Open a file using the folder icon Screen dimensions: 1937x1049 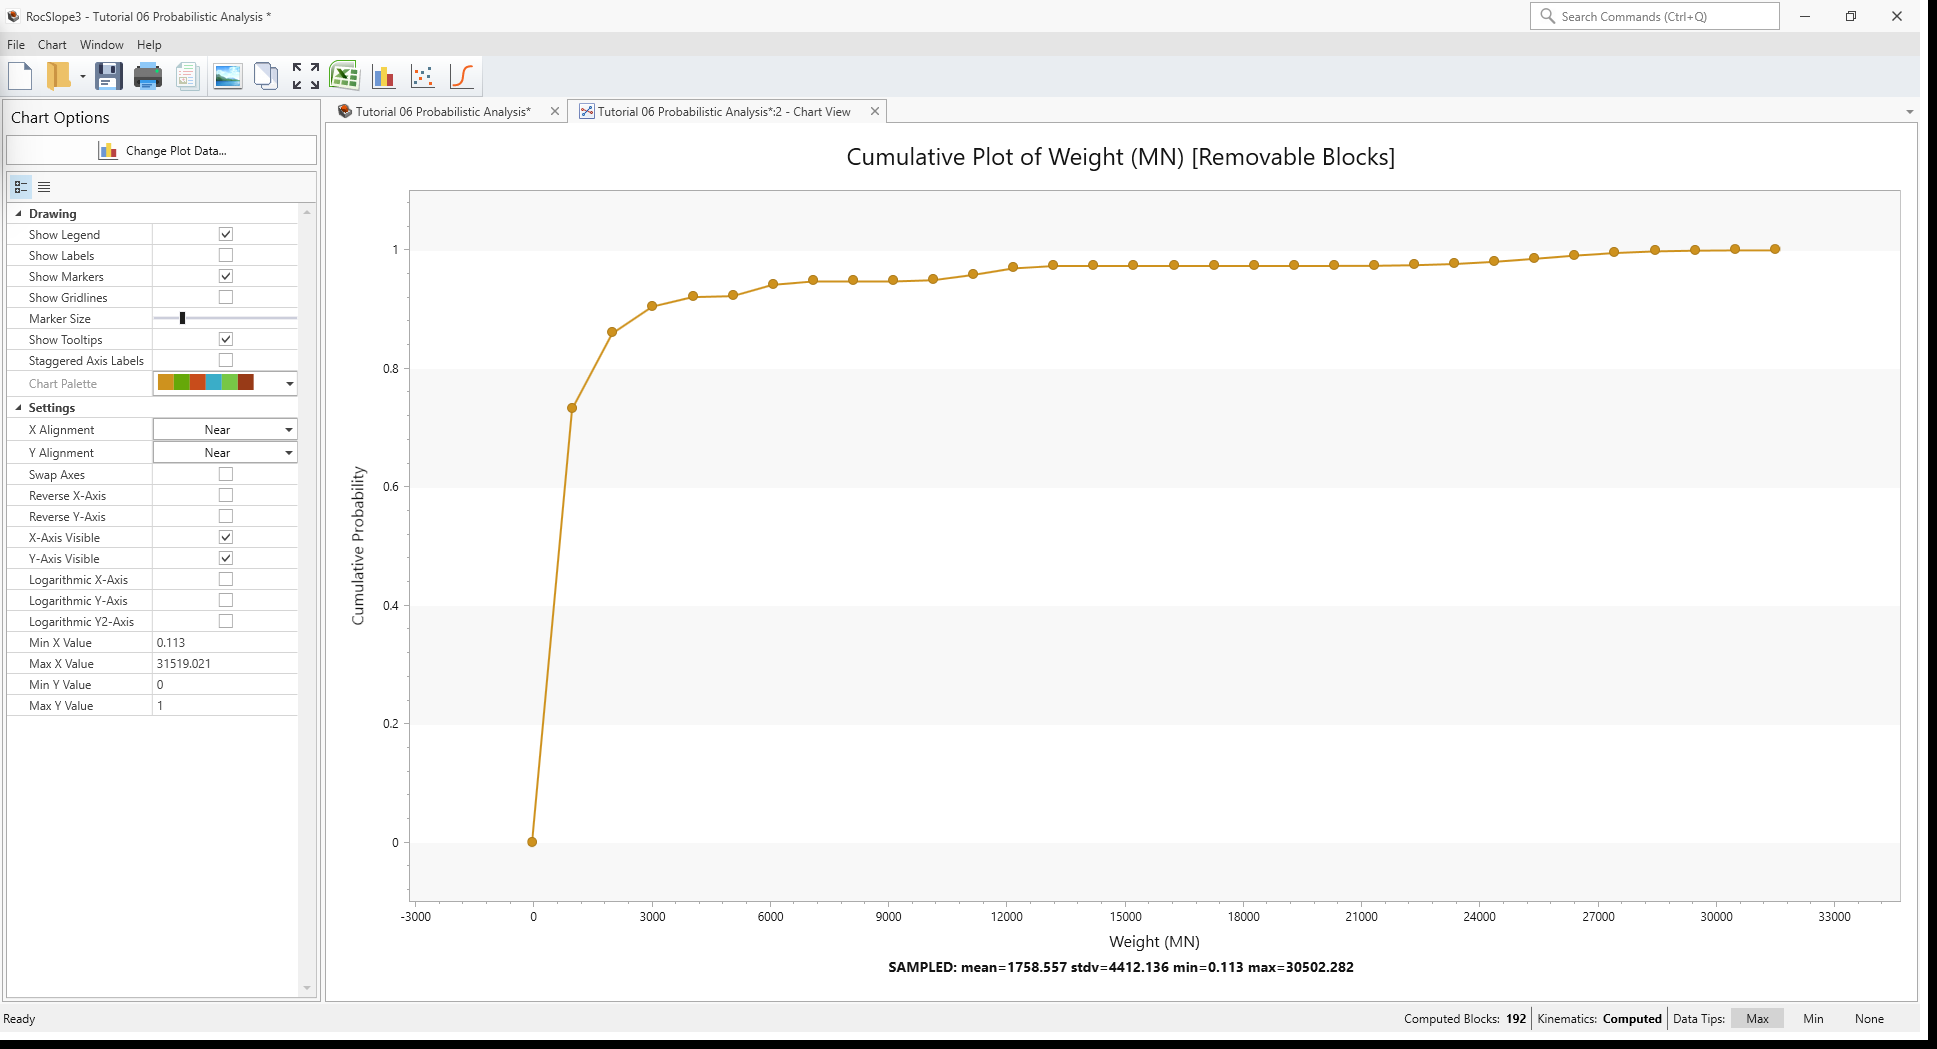click(59, 76)
